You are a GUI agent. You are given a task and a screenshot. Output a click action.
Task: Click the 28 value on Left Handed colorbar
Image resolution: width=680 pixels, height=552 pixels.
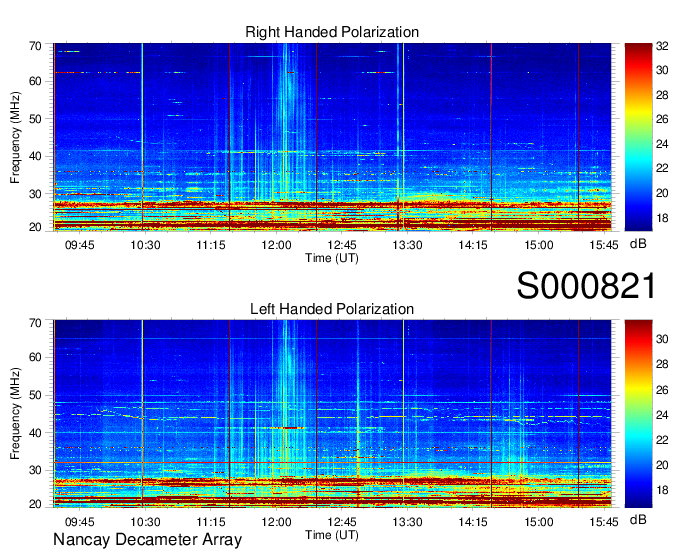tap(662, 364)
